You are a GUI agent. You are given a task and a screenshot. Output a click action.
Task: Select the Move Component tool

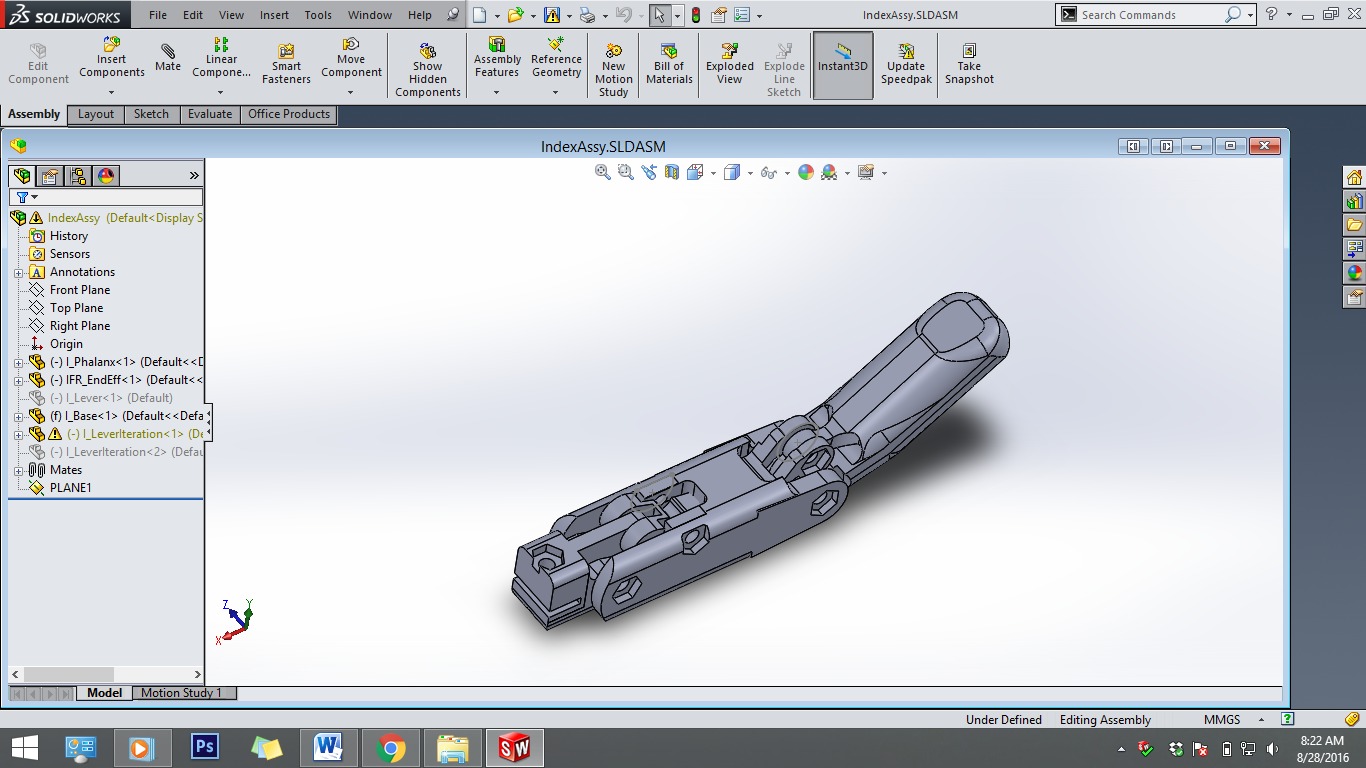pyautogui.click(x=351, y=58)
